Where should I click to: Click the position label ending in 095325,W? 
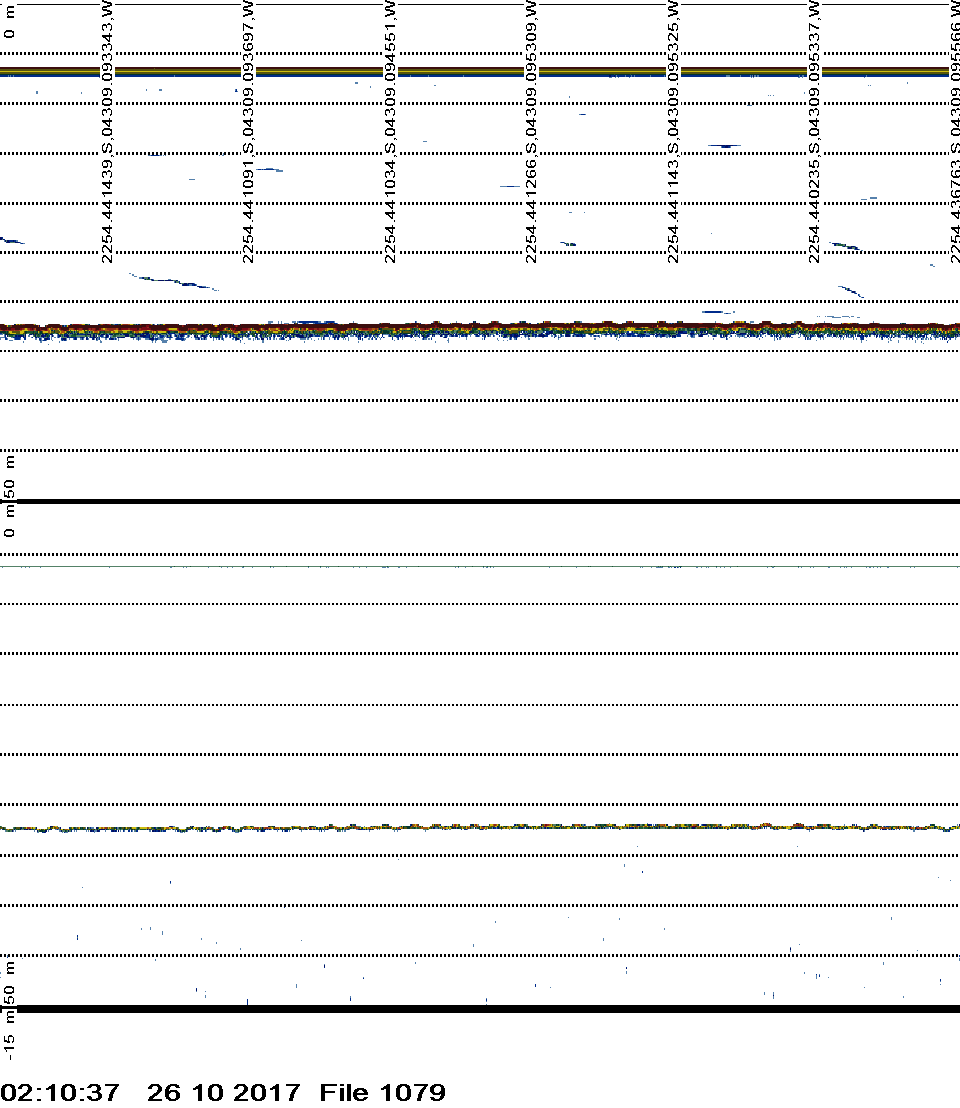pyautogui.click(x=673, y=130)
